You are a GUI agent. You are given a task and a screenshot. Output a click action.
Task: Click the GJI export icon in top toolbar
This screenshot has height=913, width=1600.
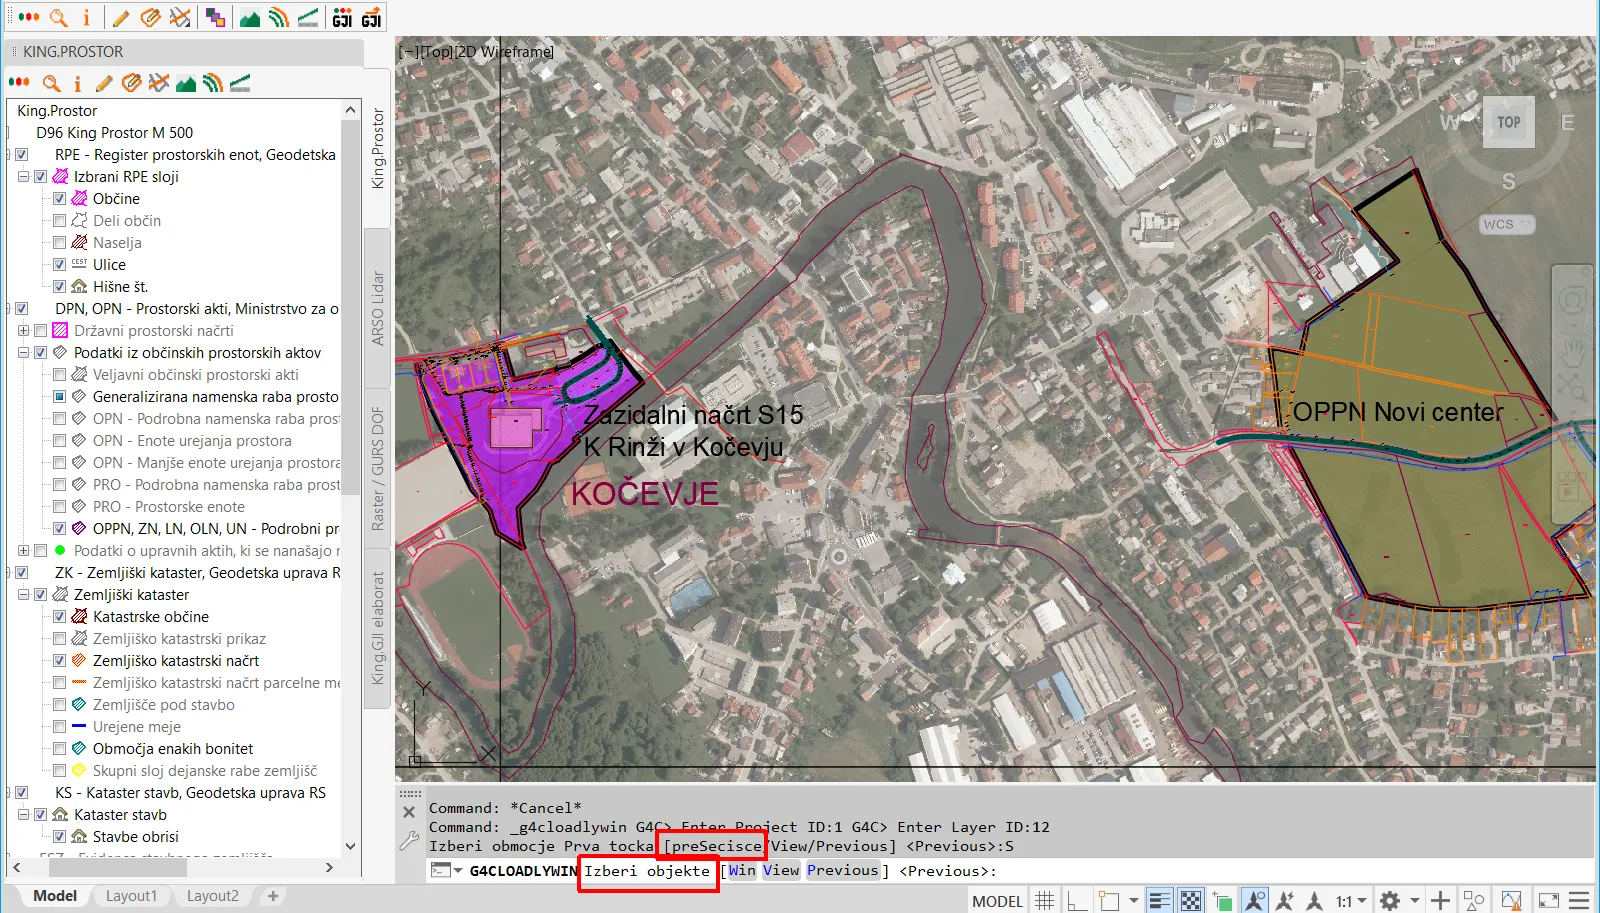coord(371,18)
